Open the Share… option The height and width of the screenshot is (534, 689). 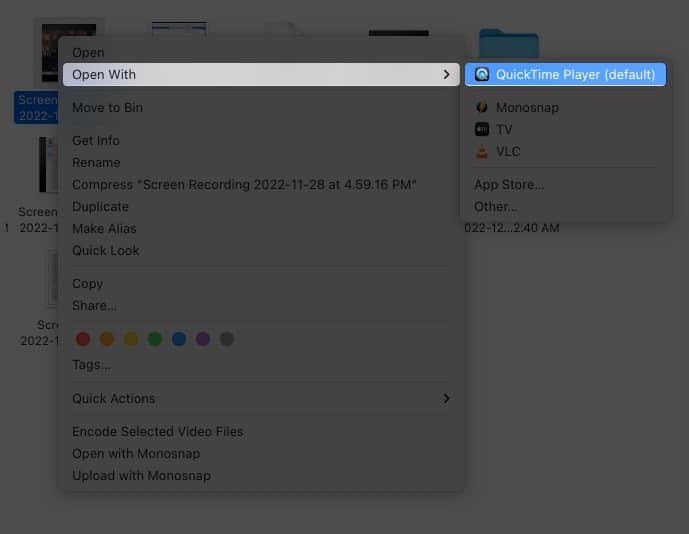pyautogui.click(x=261, y=305)
